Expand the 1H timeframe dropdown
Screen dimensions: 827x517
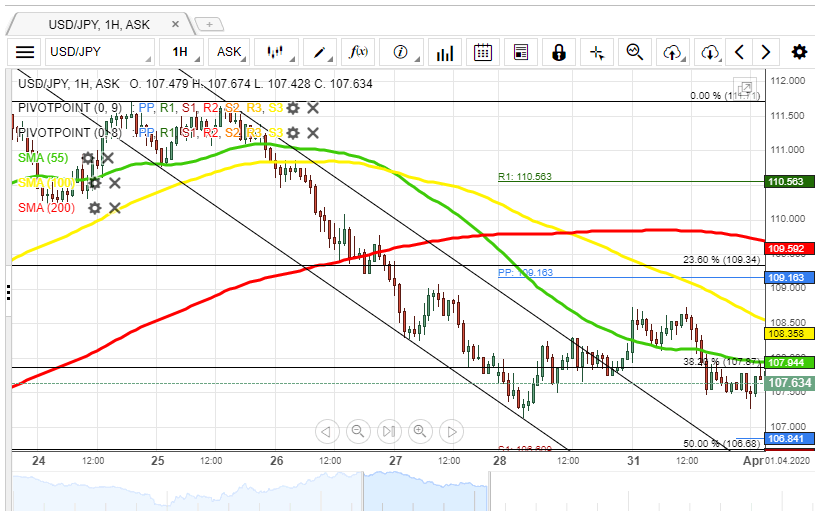click(185, 52)
